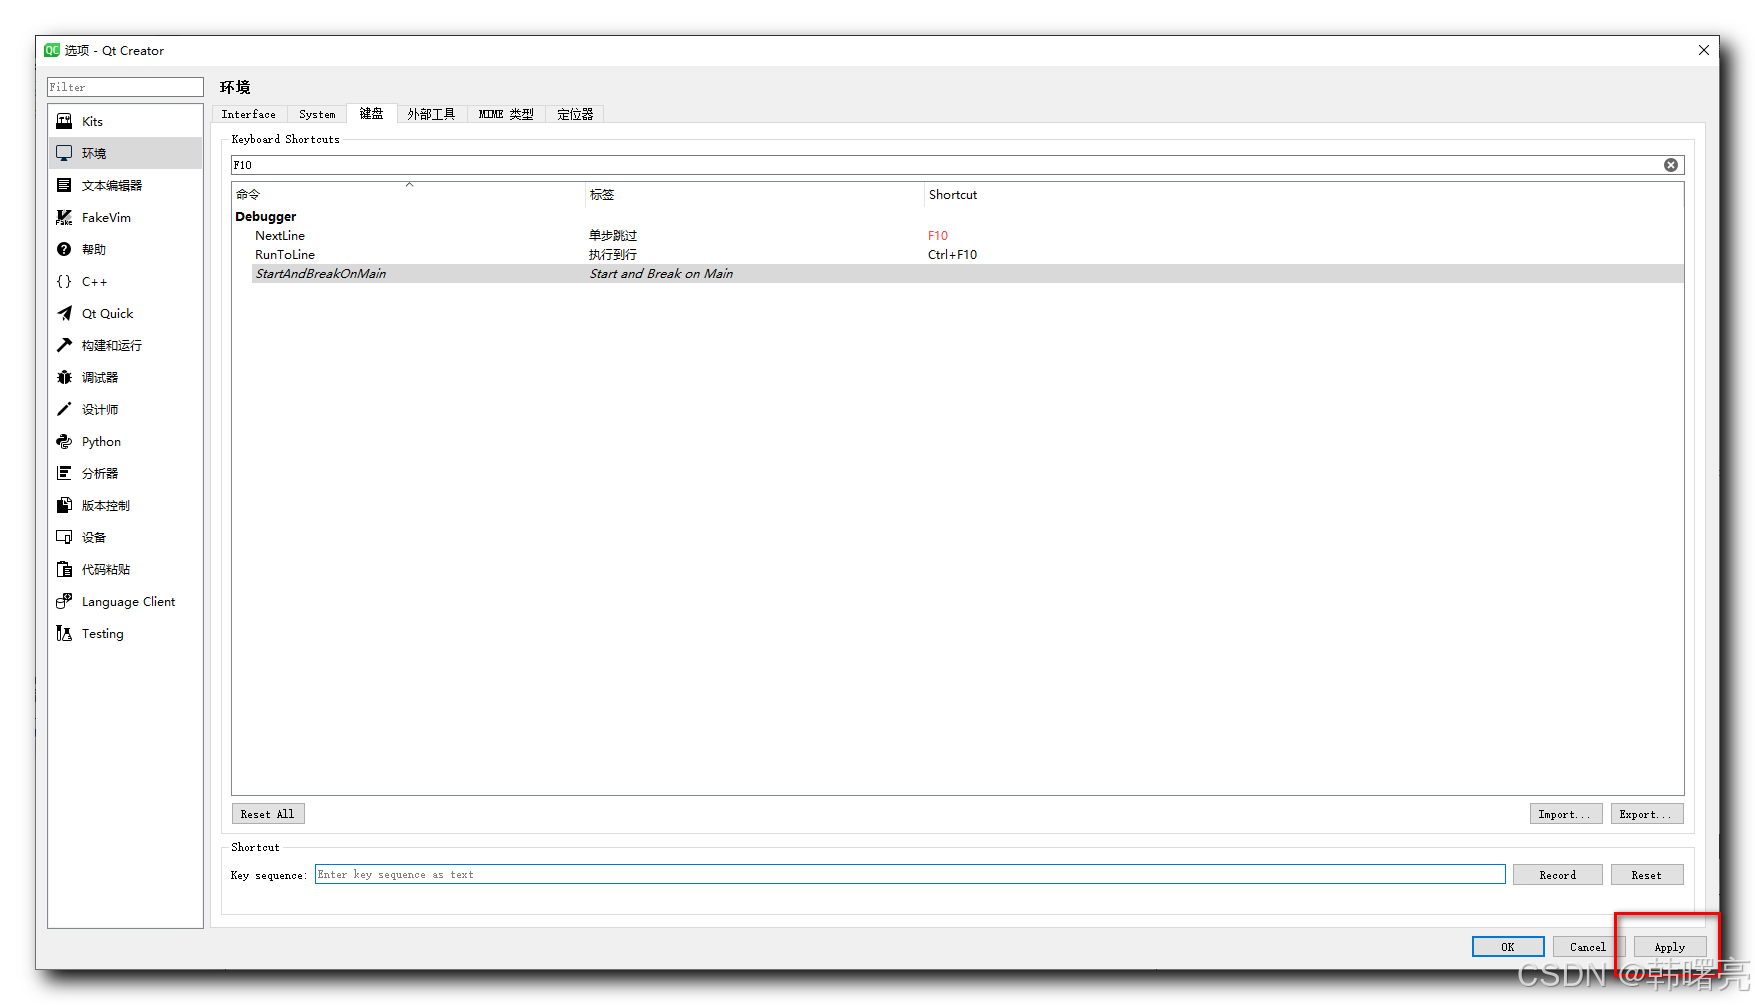This screenshot has height=1005, width=1755.
Task: Click the Apply button
Action: [x=1669, y=947]
